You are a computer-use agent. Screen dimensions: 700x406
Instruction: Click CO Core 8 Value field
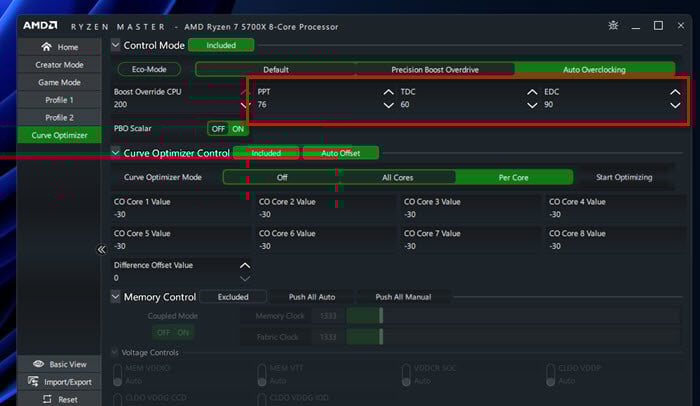coord(616,240)
